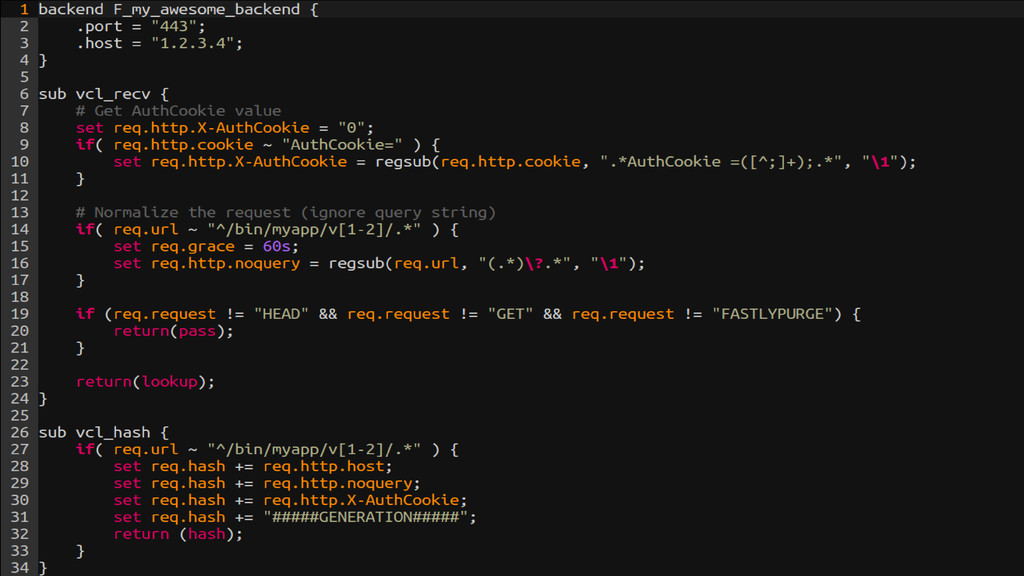The height and width of the screenshot is (576, 1024).
Task: Click req.http.host on line 28
Action: click(323, 467)
